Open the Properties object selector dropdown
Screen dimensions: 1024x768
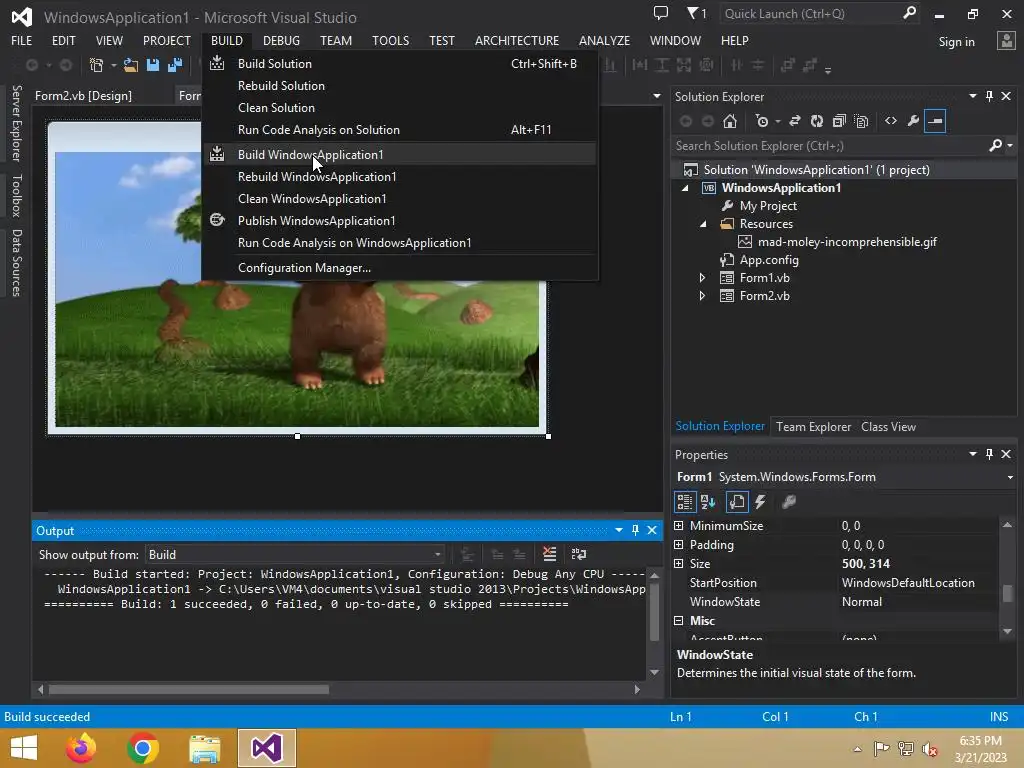(x=1010, y=477)
